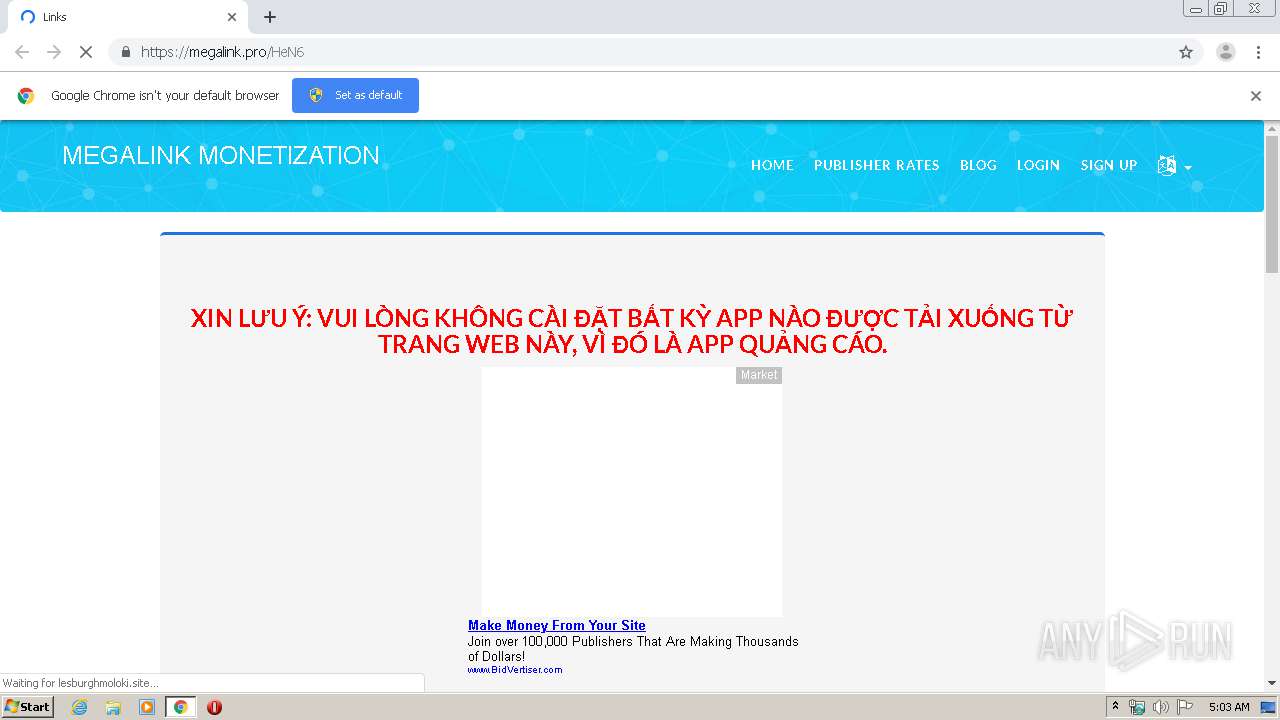Open Chrome three-dot menu
The width and height of the screenshot is (1280, 720).
1259,52
